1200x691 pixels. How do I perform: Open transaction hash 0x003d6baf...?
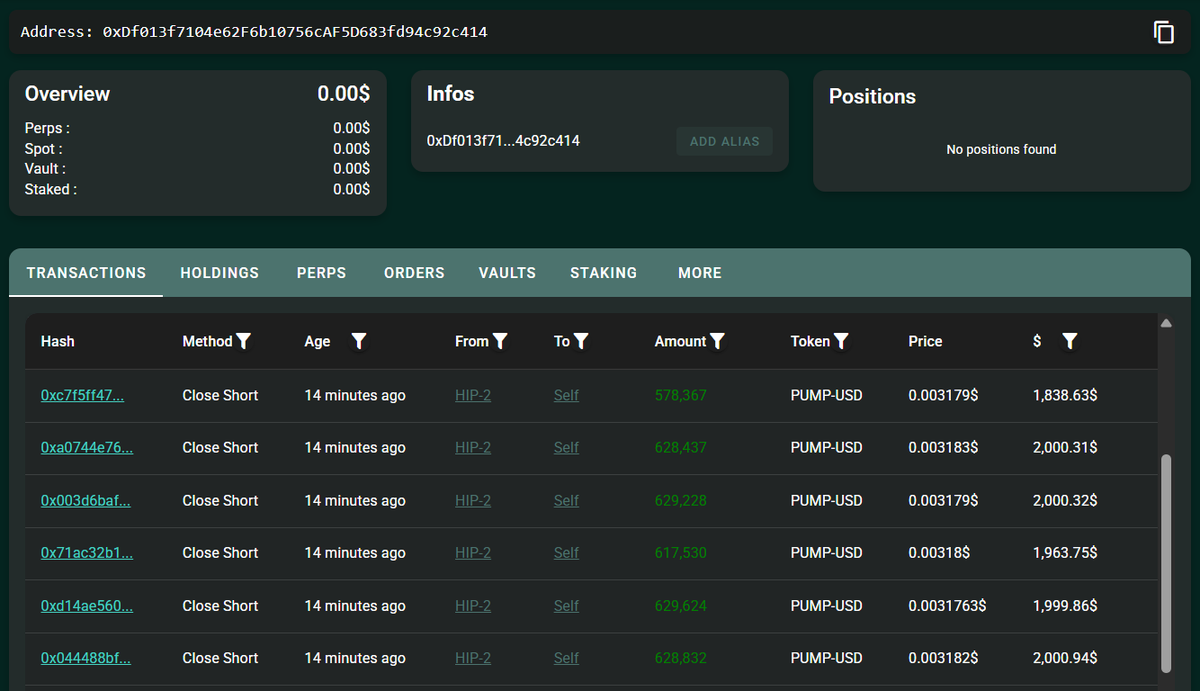pos(86,500)
